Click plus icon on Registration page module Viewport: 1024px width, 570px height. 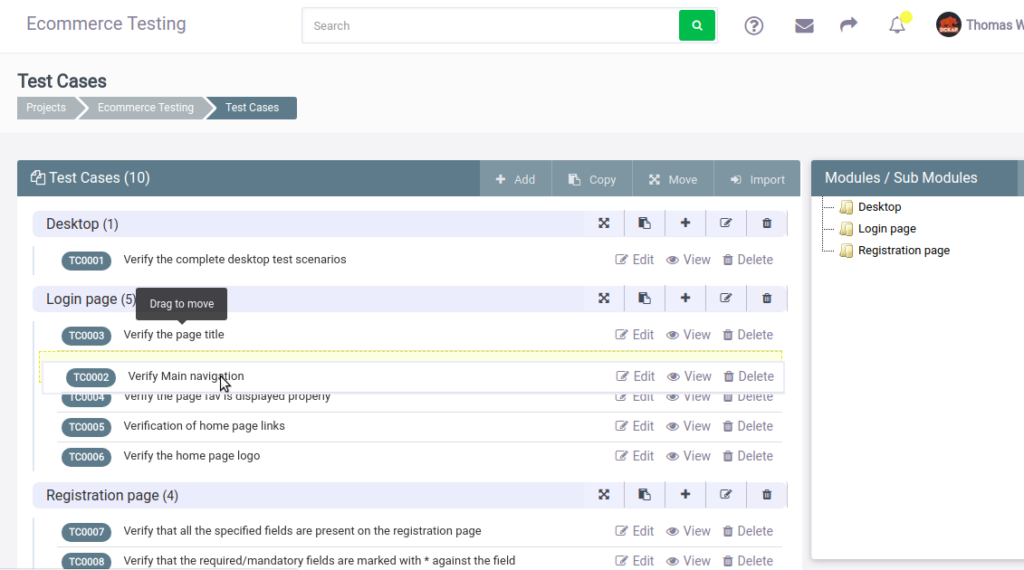click(685, 495)
